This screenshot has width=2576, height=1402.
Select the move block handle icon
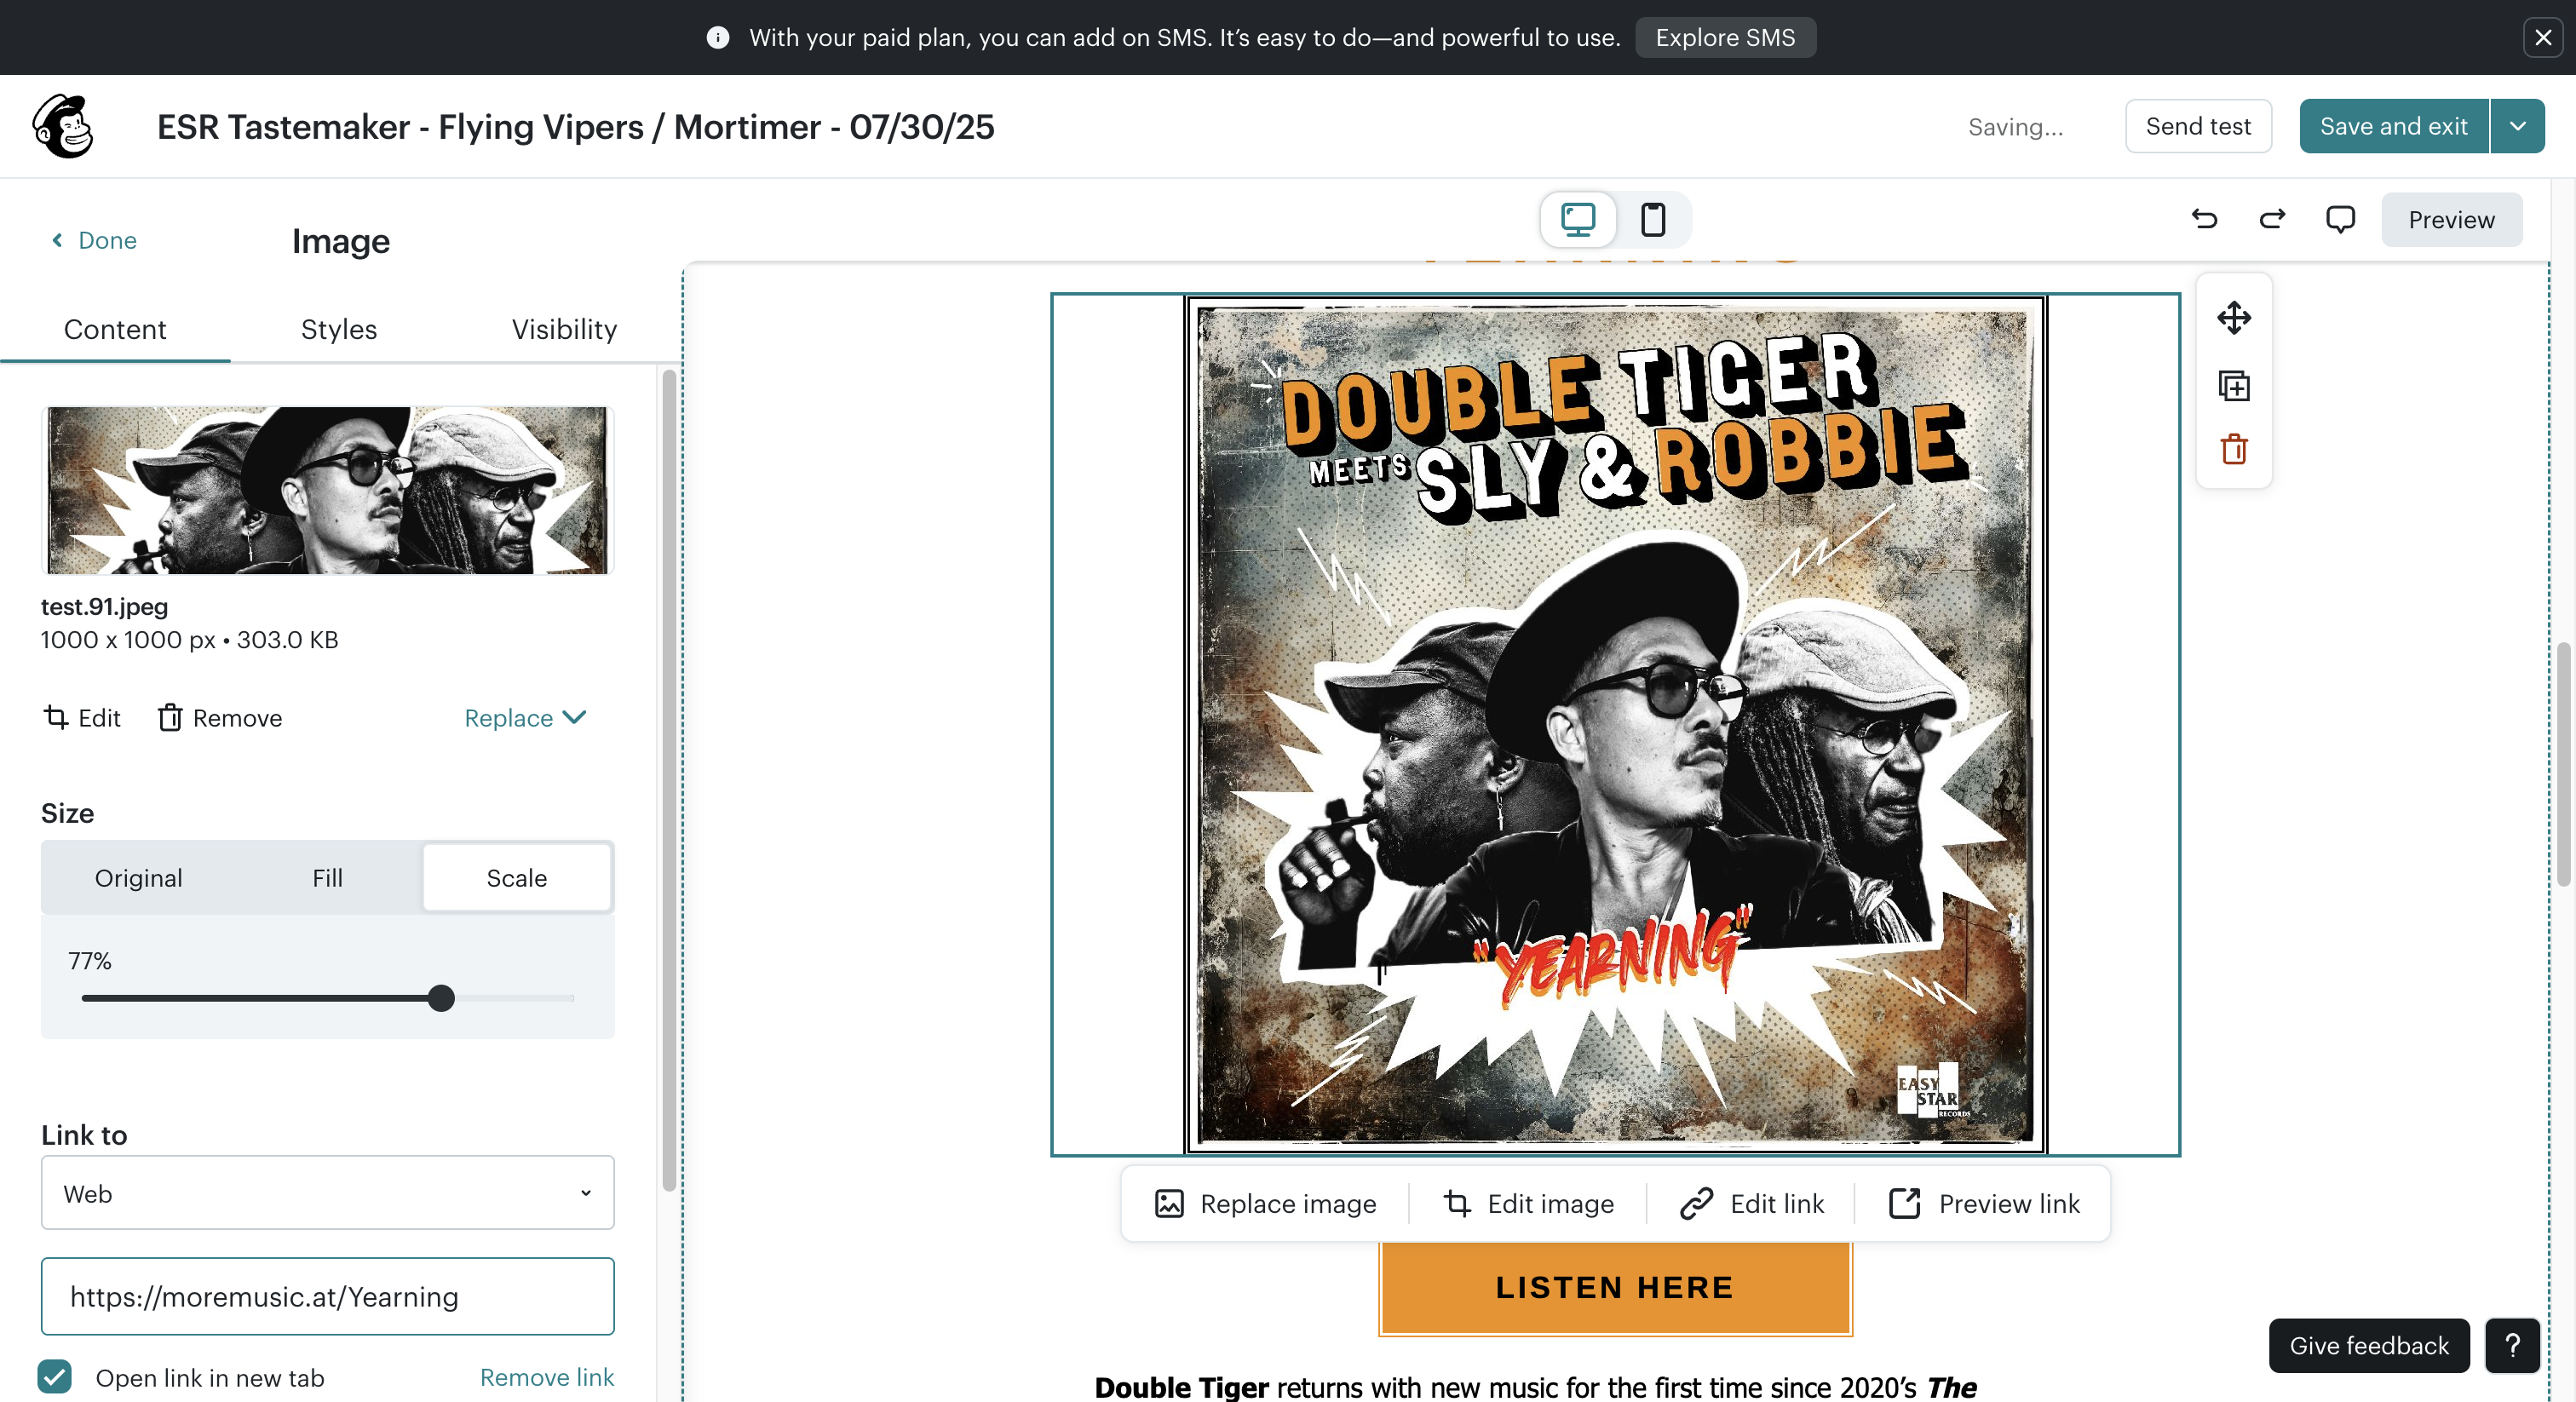click(x=2234, y=318)
